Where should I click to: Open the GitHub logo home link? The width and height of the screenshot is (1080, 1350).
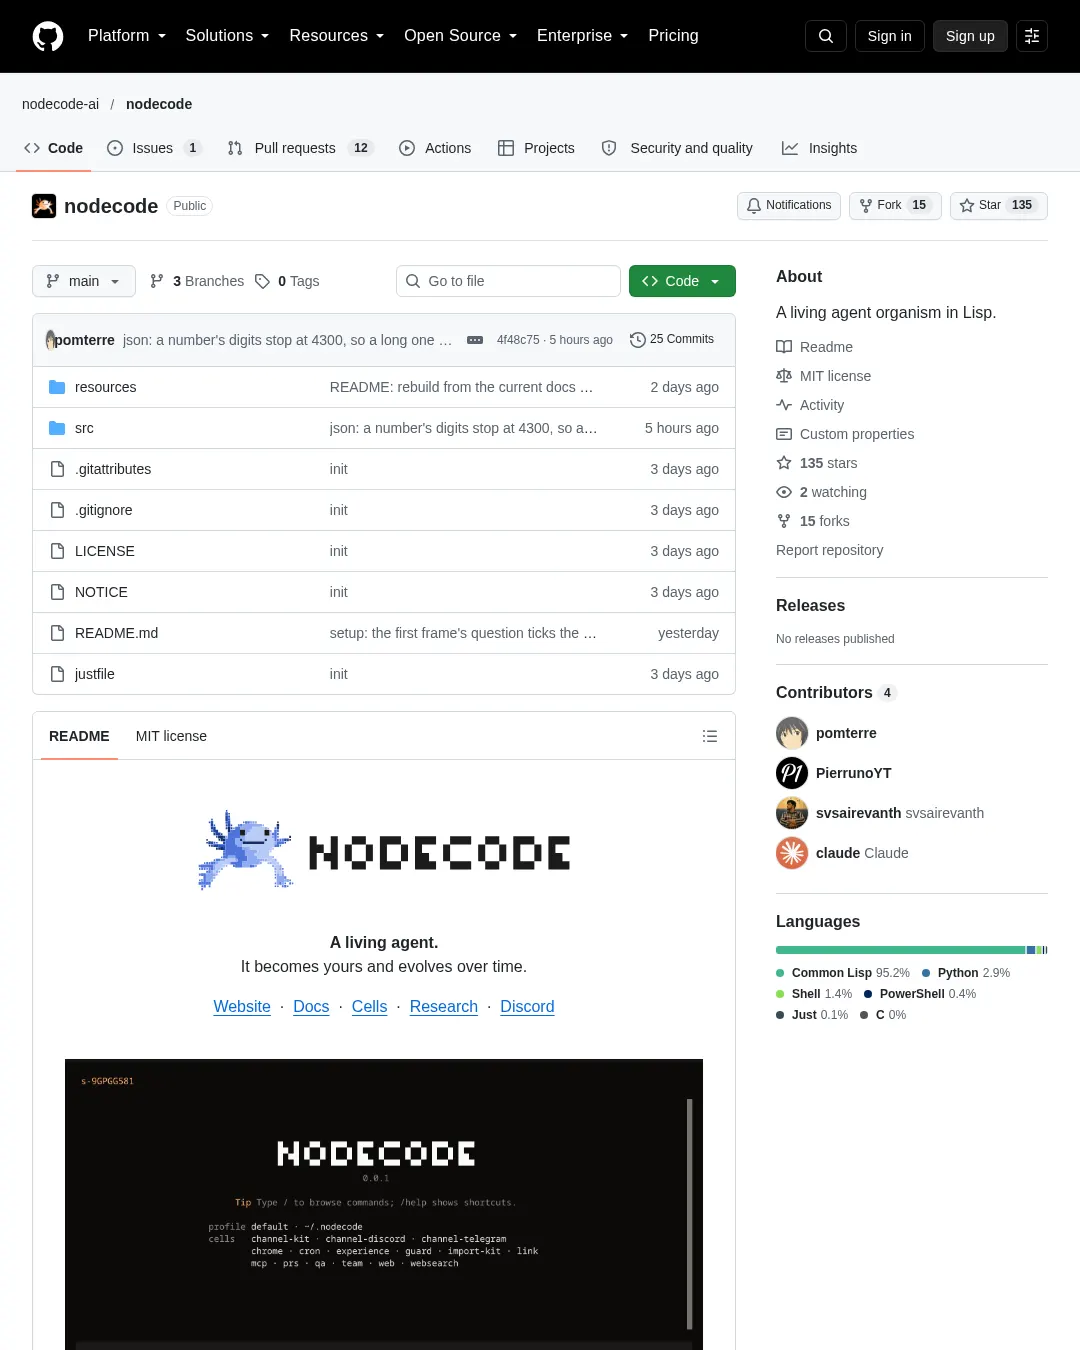pos(48,36)
